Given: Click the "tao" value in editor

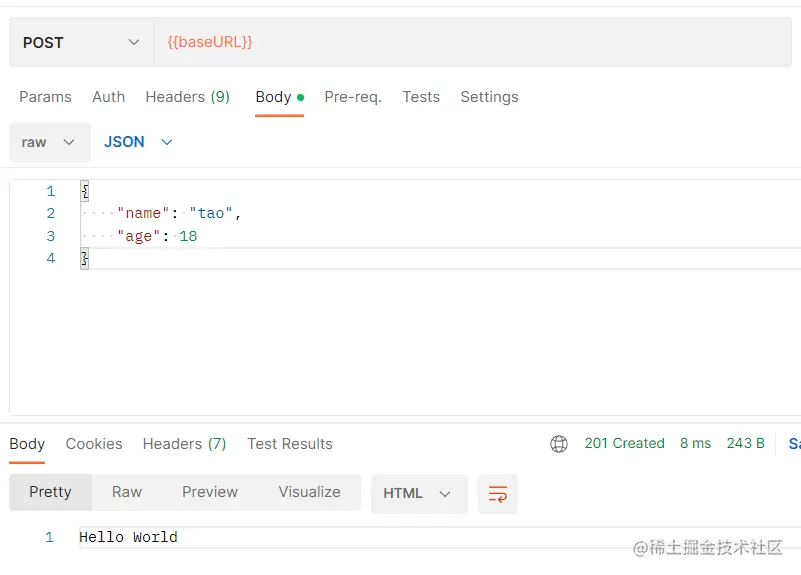Looking at the screenshot, I should pyautogui.click(x=211, y=213).
